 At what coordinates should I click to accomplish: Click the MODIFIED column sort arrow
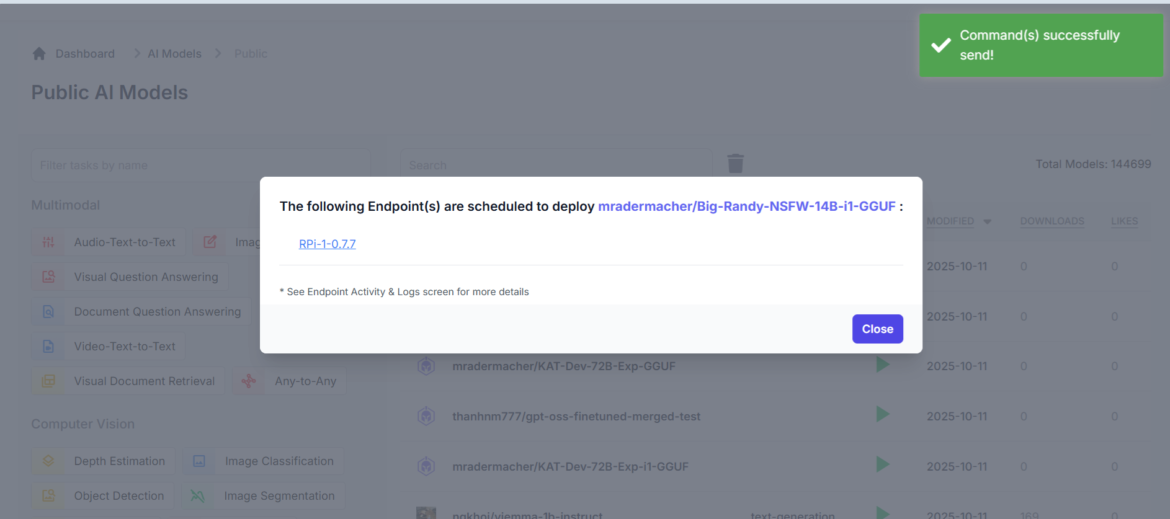click(x=988, y=221)
